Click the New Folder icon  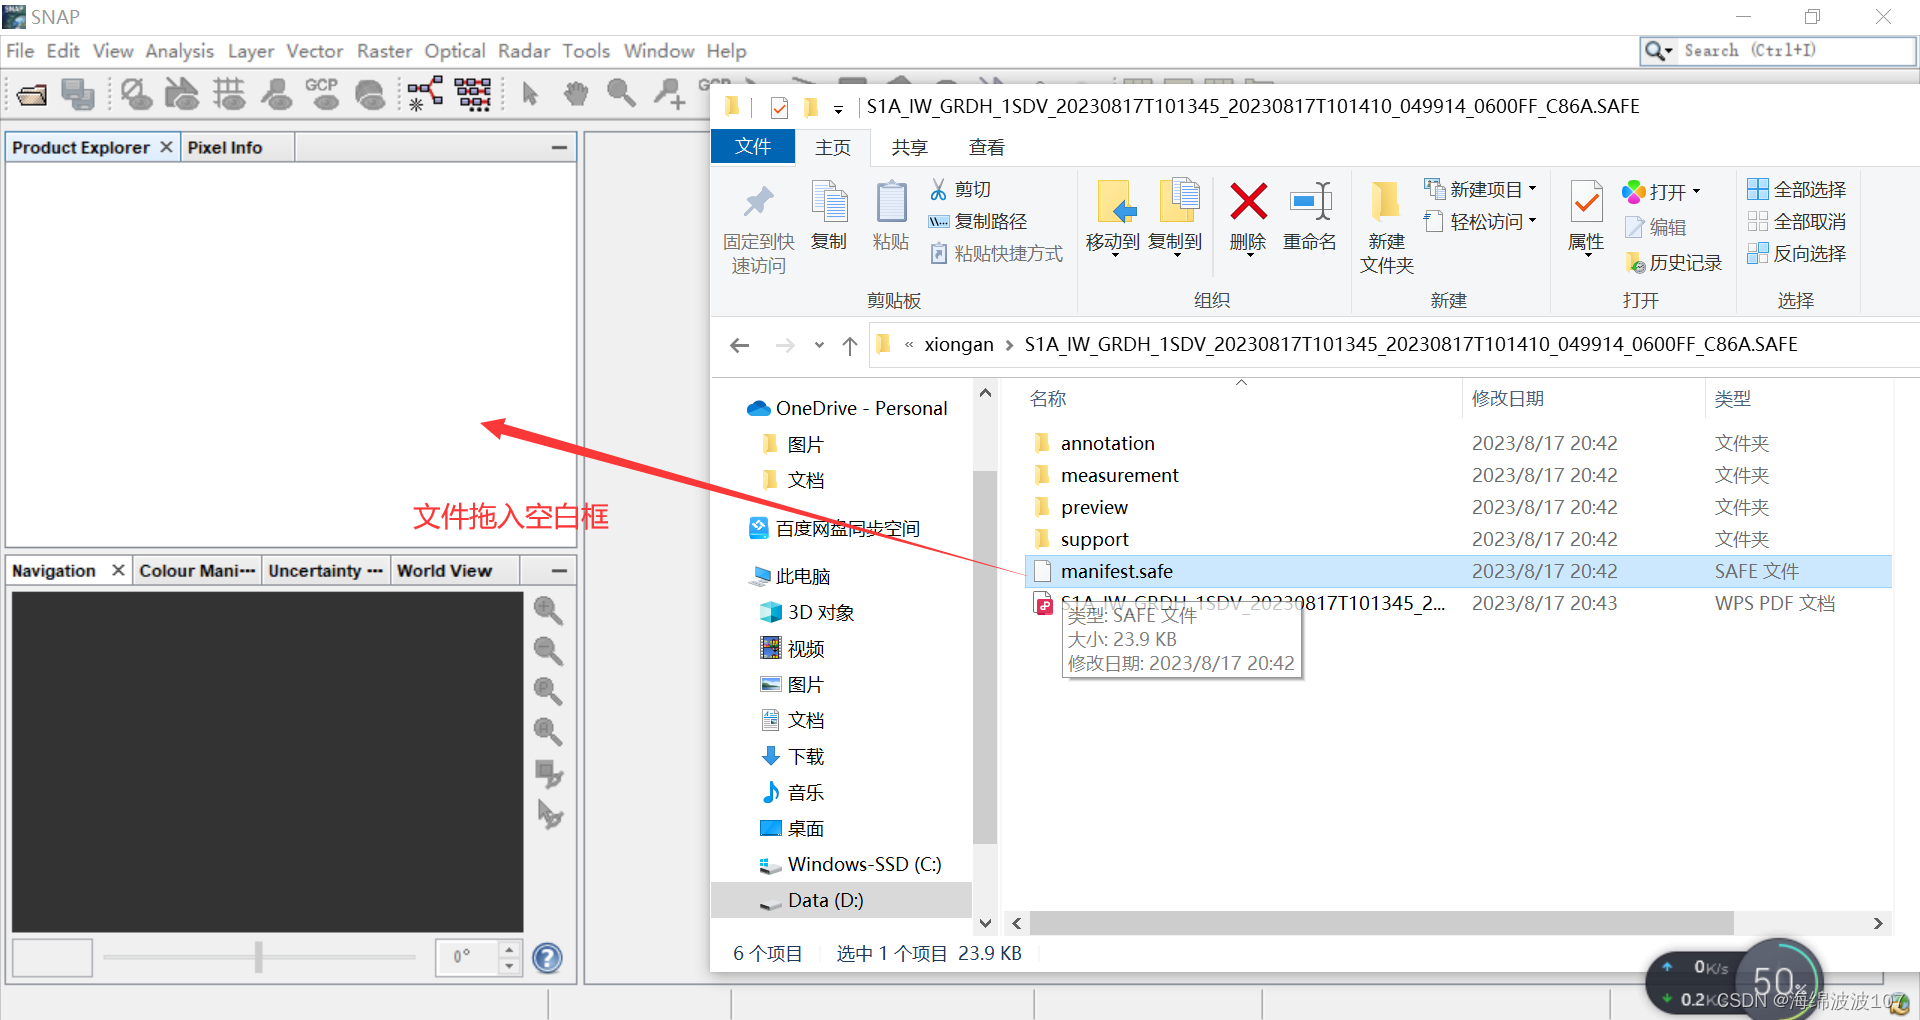(x=1386, y=201)
